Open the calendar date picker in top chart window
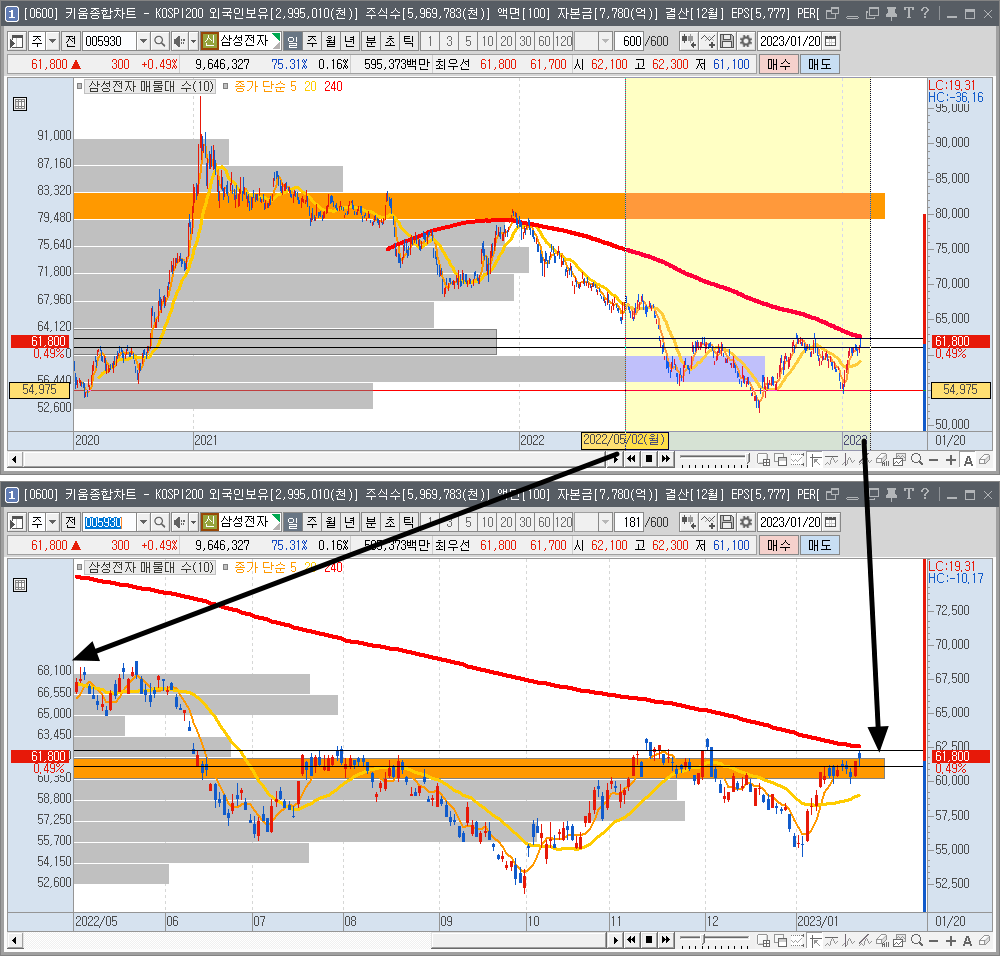 pos(830,41)
